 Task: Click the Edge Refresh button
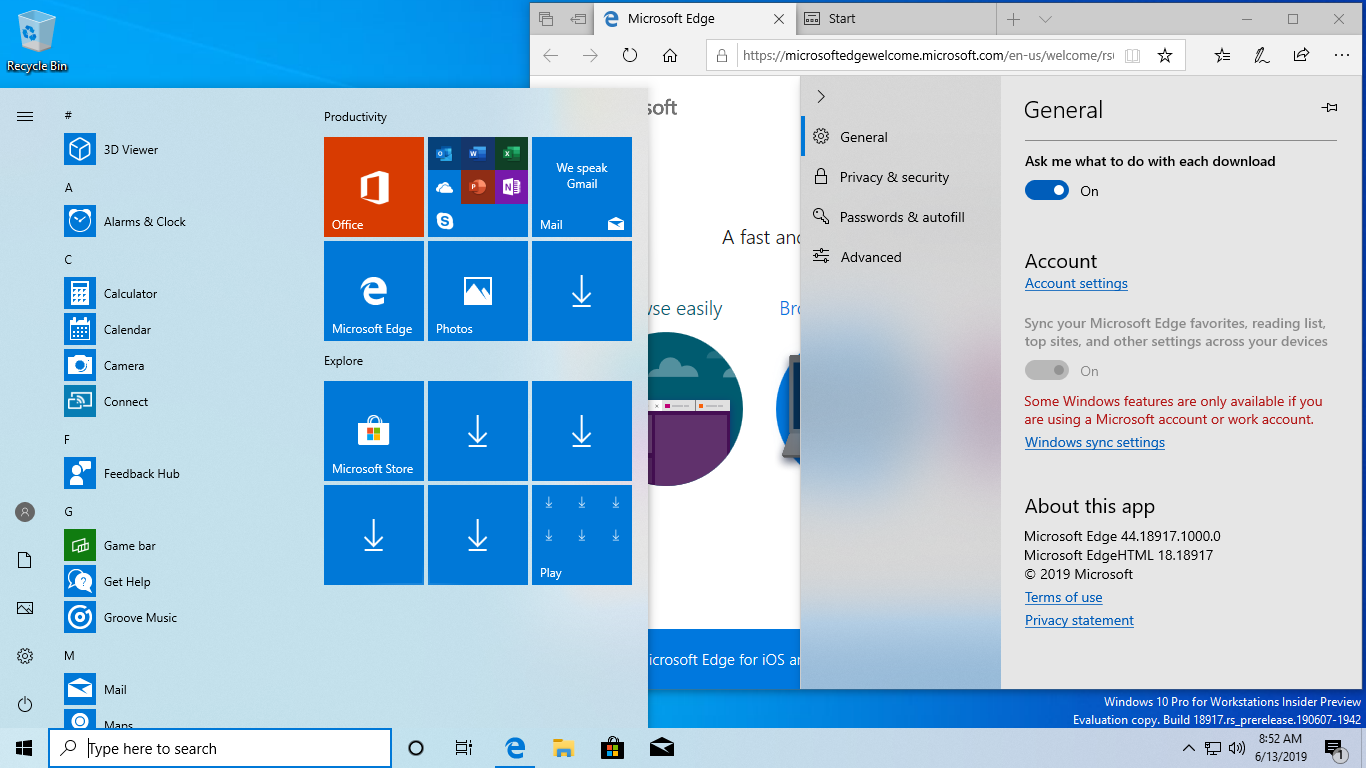coord(630,56)
